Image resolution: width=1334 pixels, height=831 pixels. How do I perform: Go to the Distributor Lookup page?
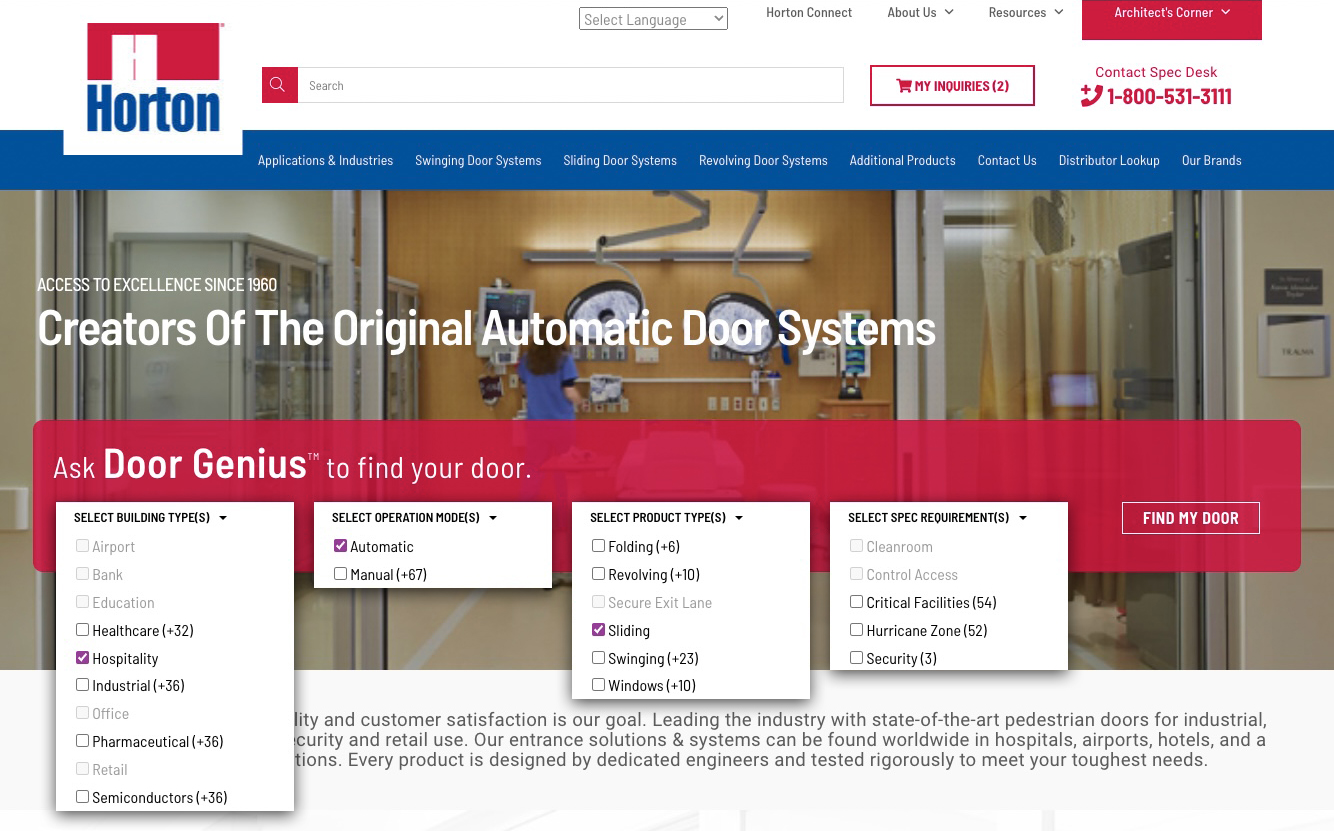(1108, 160)
